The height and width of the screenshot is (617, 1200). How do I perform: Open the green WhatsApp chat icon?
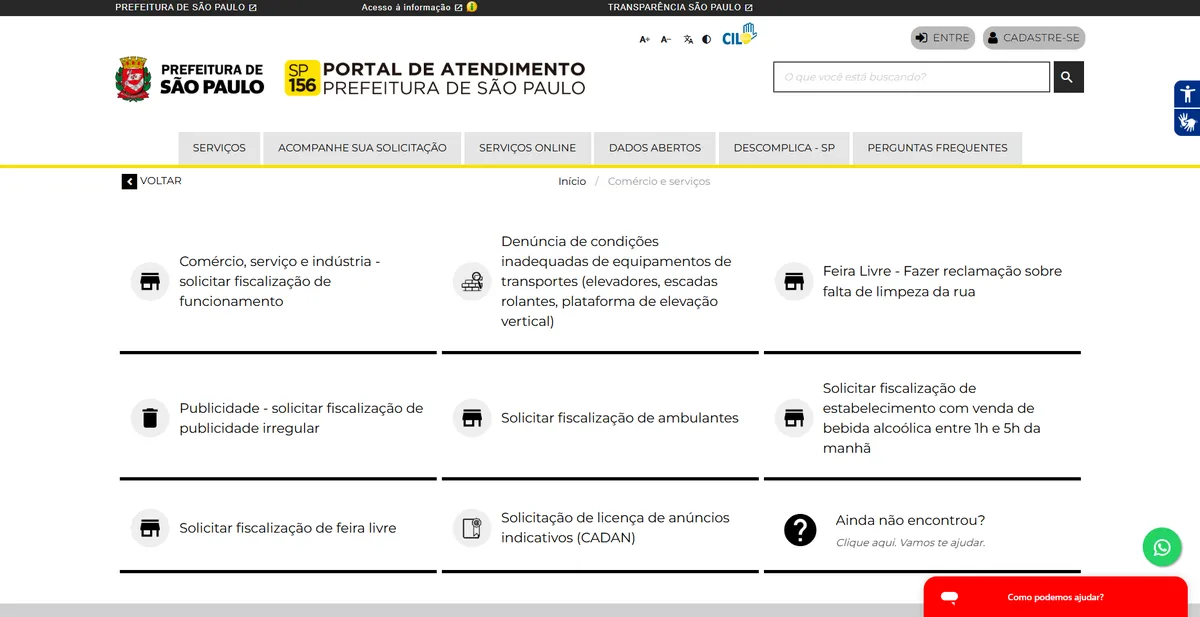click(1161, 547)
